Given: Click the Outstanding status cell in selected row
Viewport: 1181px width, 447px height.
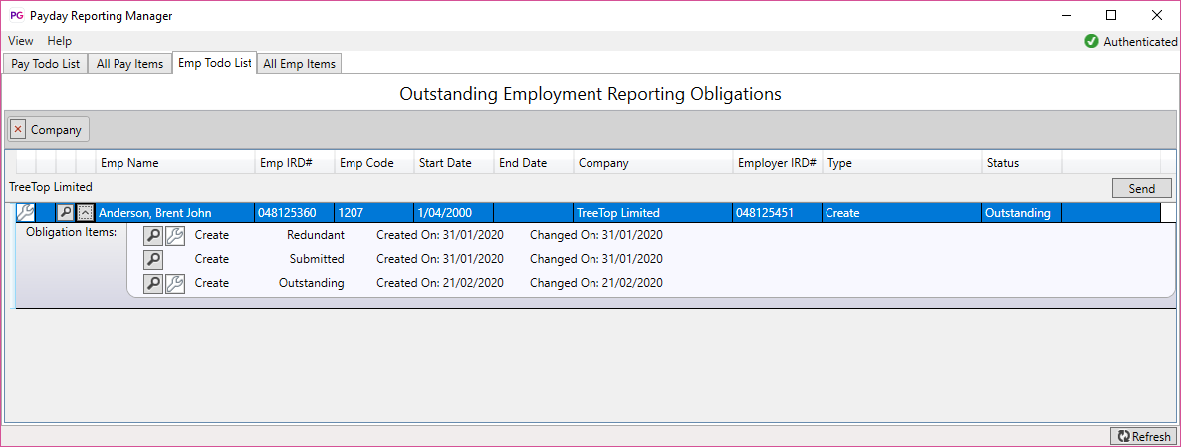Looking at the screenshot, I should [1022, 213].
